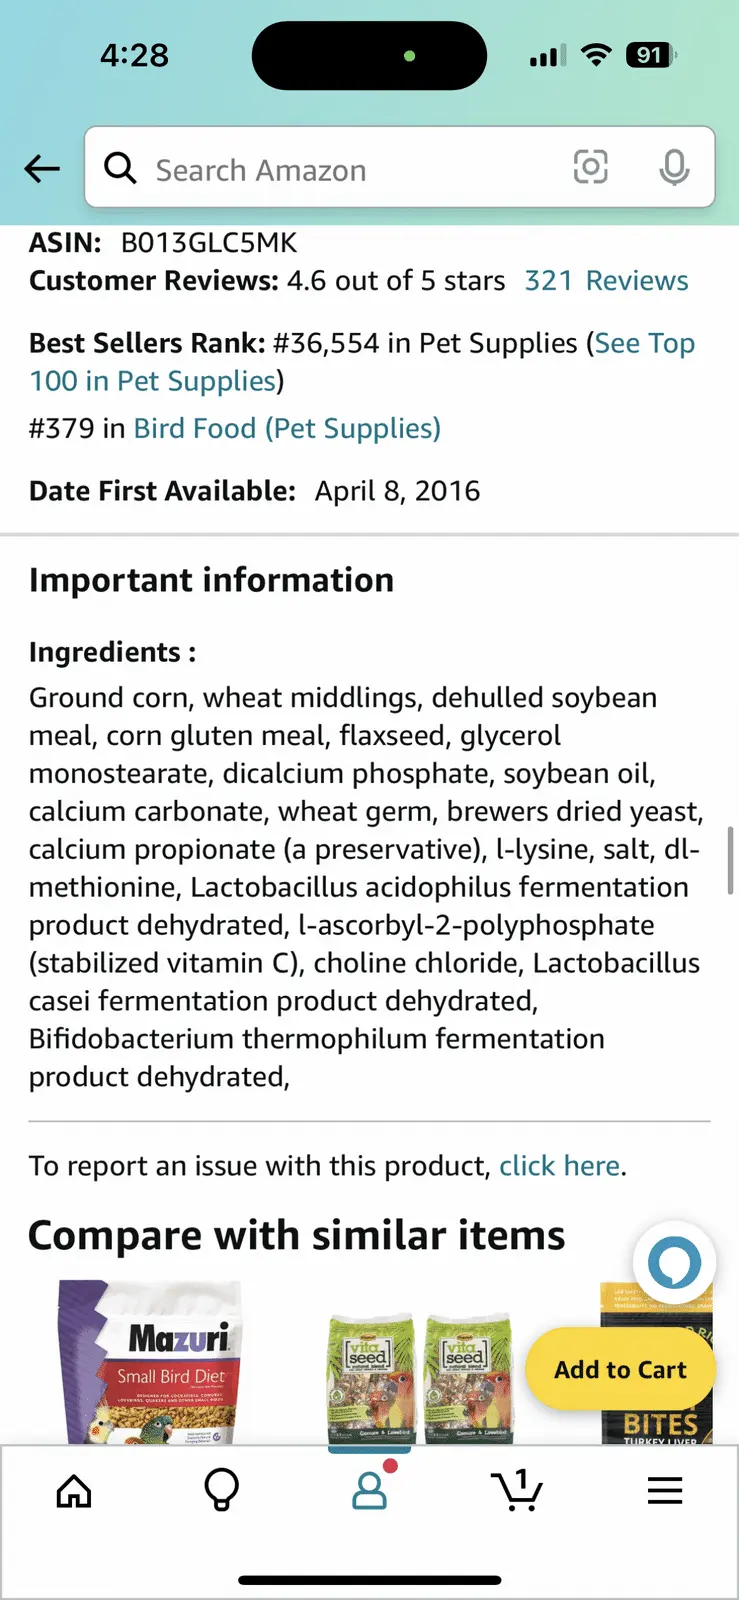Go to Home tab
The image size is (739, 1600).
click(74, 1491)
